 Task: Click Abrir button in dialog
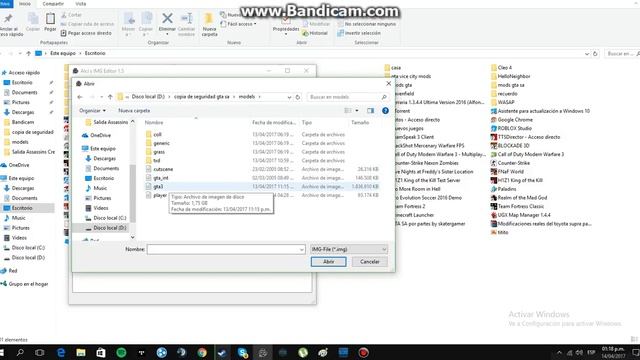tap(329, 262)
